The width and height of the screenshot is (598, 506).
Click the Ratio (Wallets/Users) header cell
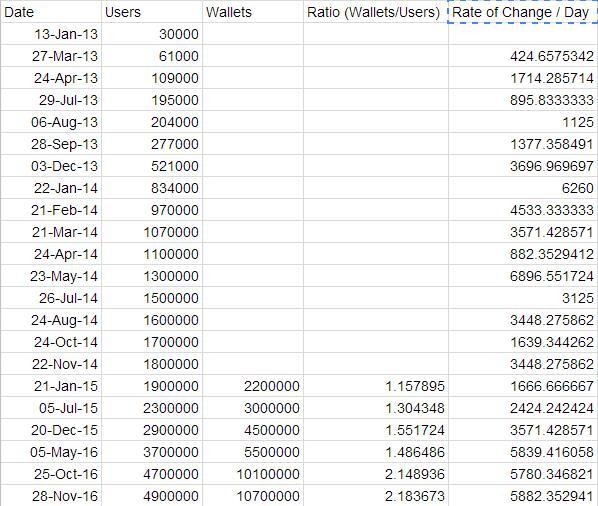376,12
